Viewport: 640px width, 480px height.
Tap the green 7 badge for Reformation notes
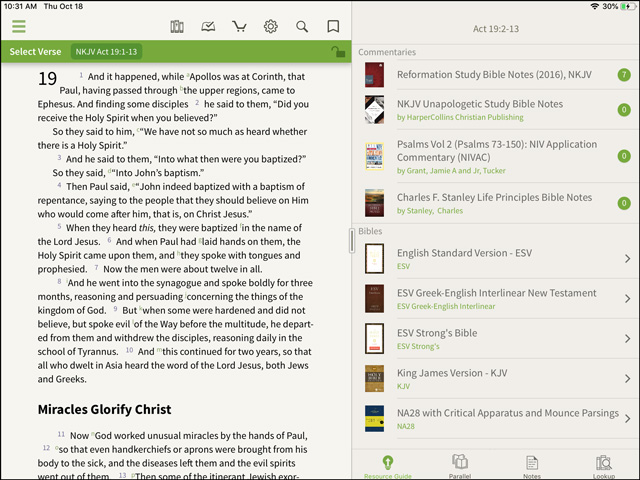point(624,75)
